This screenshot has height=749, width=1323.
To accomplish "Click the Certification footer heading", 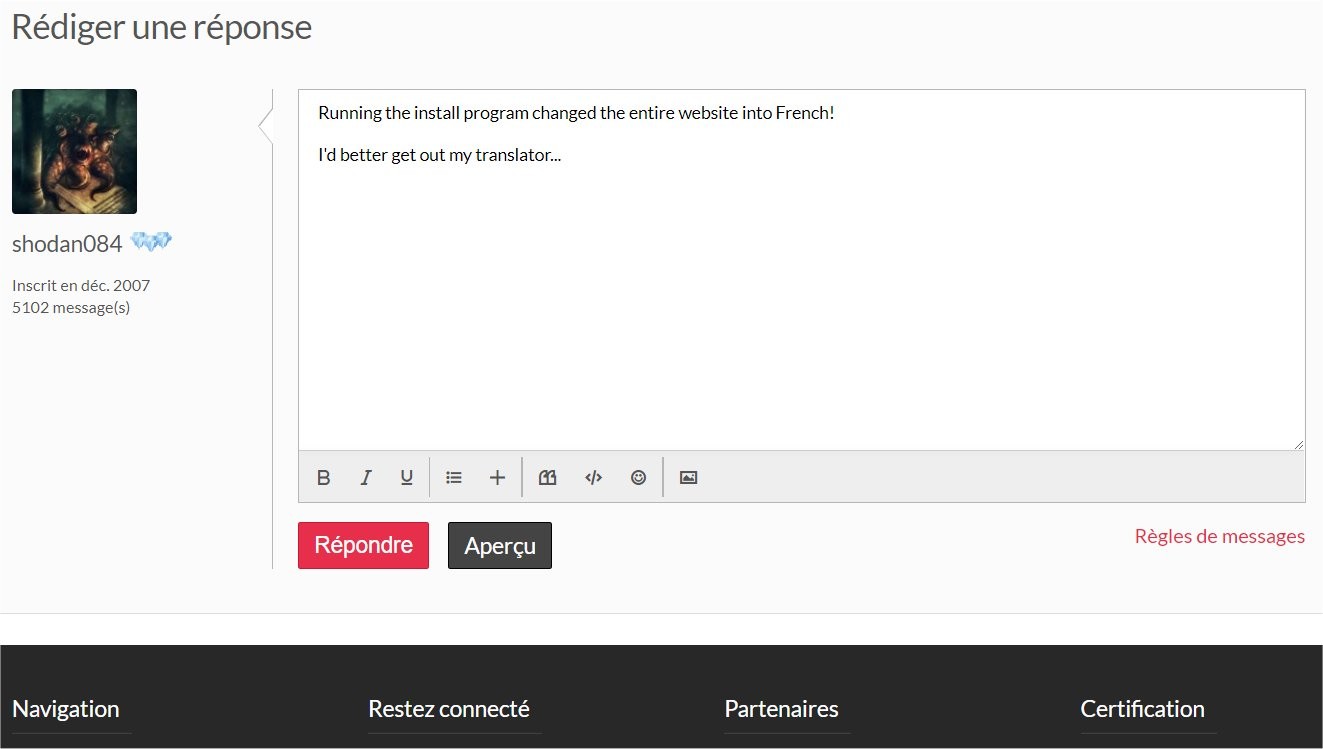I will [x=1142, y=709].
